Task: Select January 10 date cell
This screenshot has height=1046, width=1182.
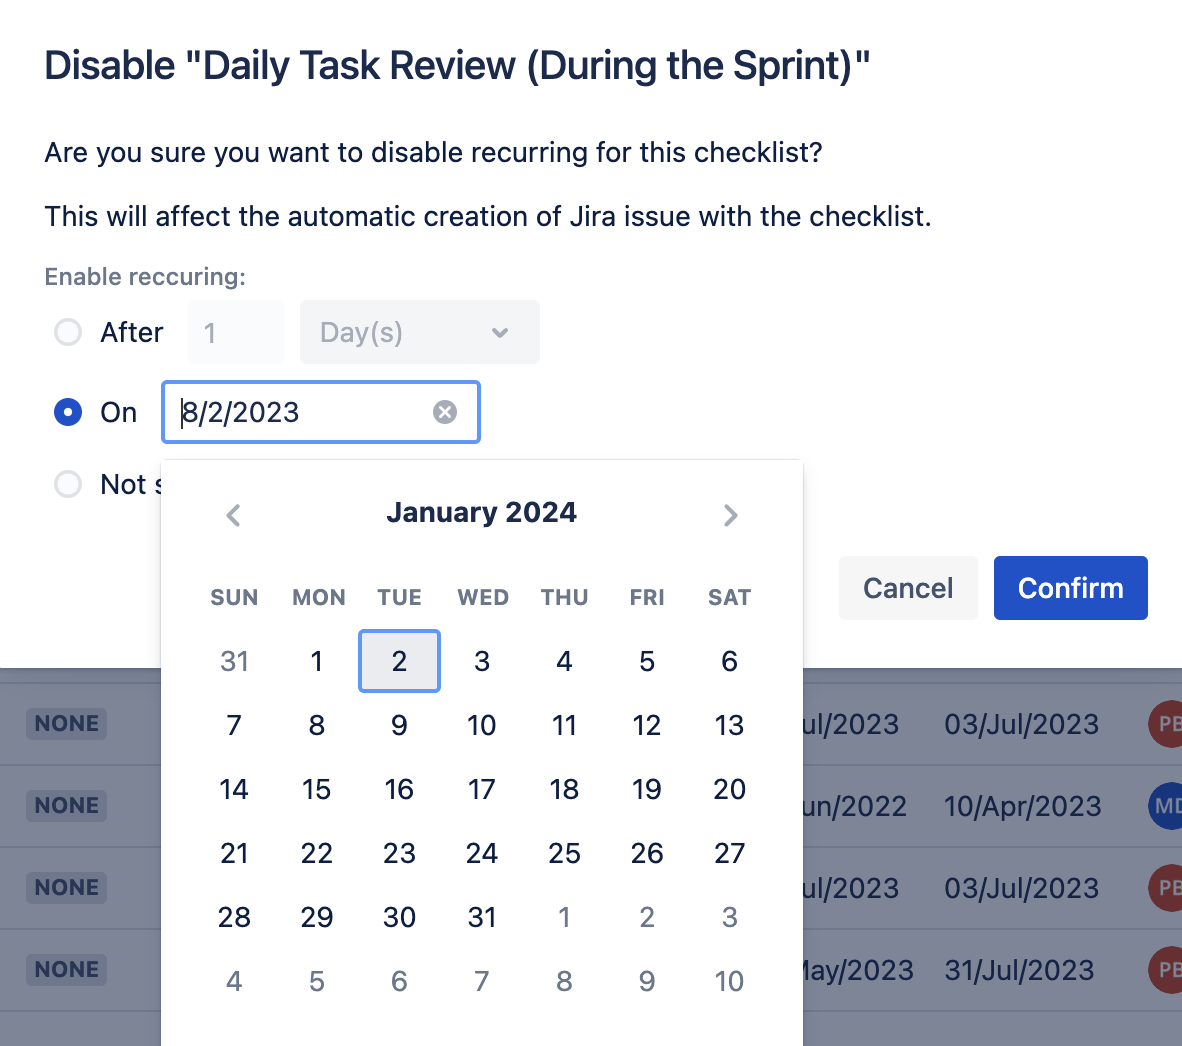Action: point(482,725)
